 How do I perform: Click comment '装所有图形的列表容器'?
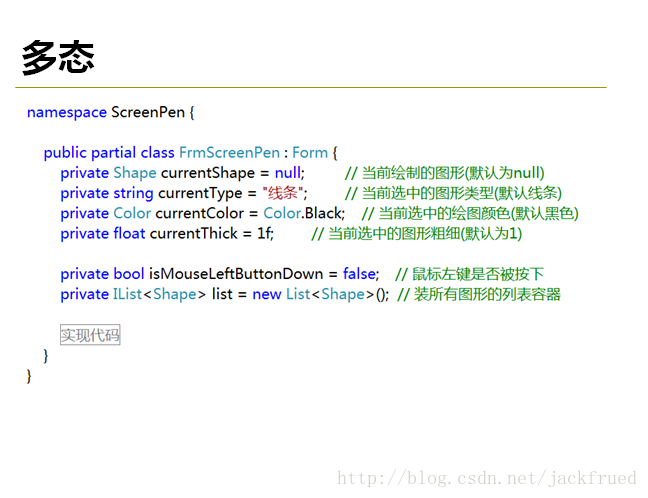point(487,294)
